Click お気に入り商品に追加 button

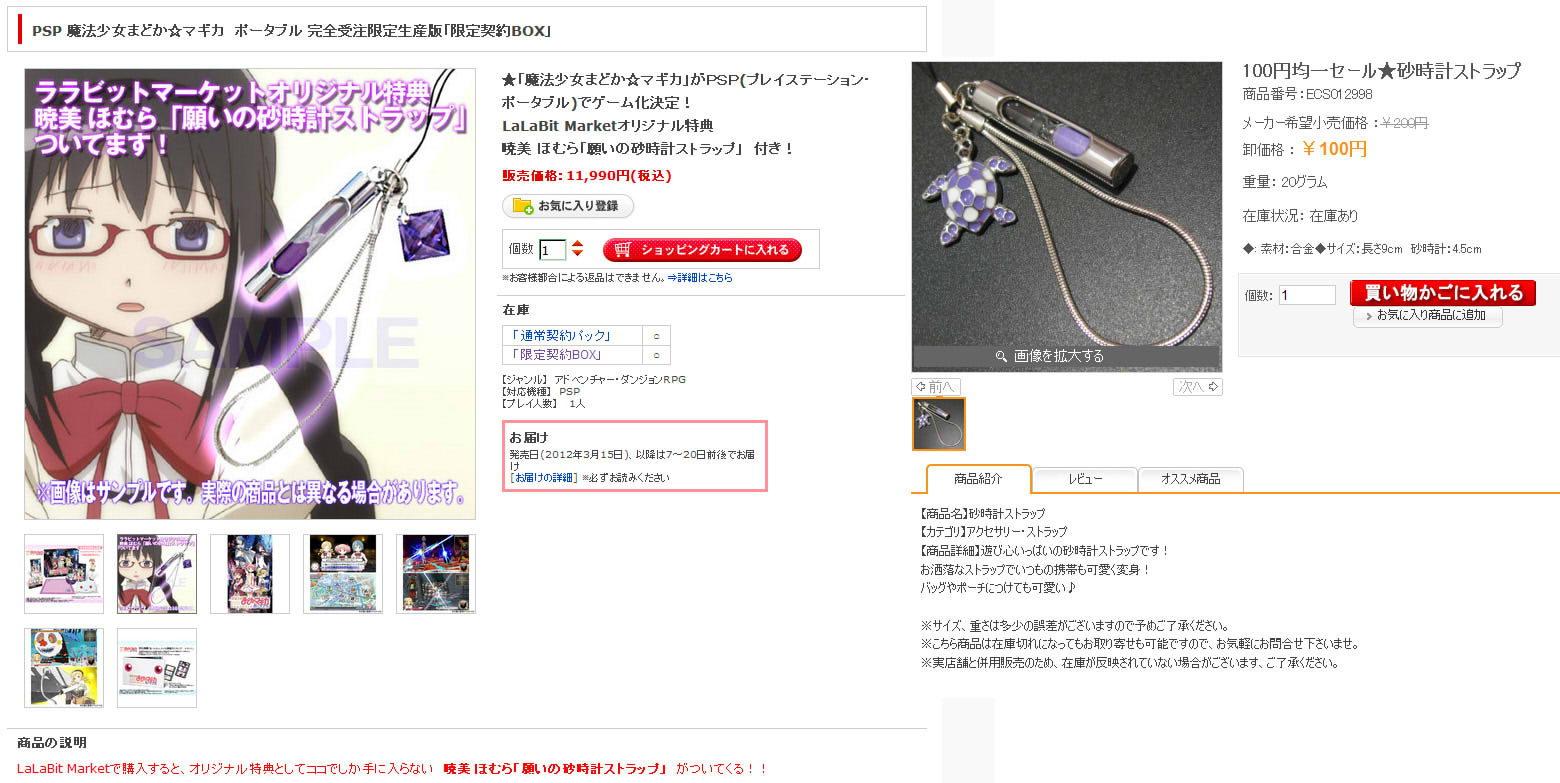[x=1428, y=316]
